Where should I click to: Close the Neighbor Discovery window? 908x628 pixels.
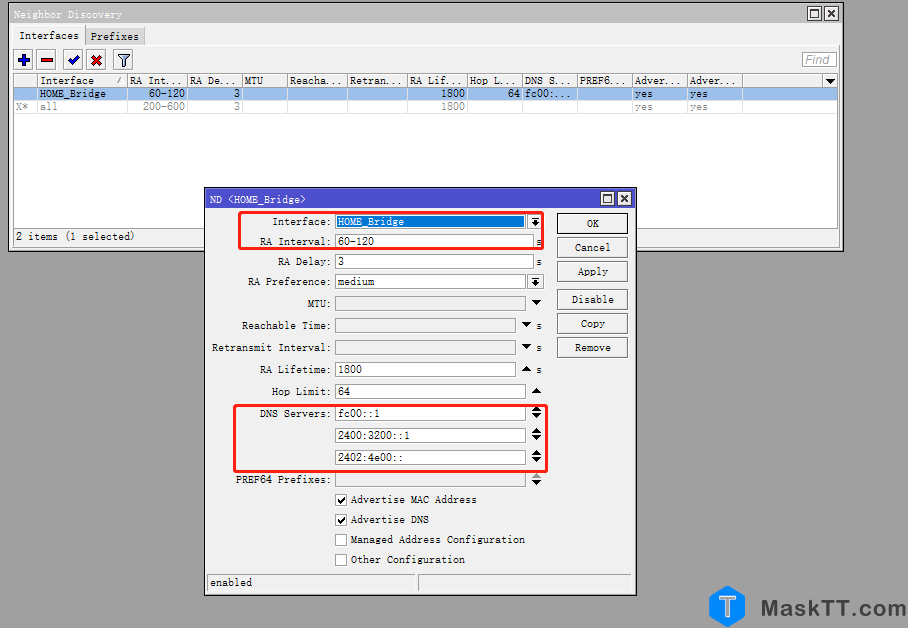tap(831, 13)
